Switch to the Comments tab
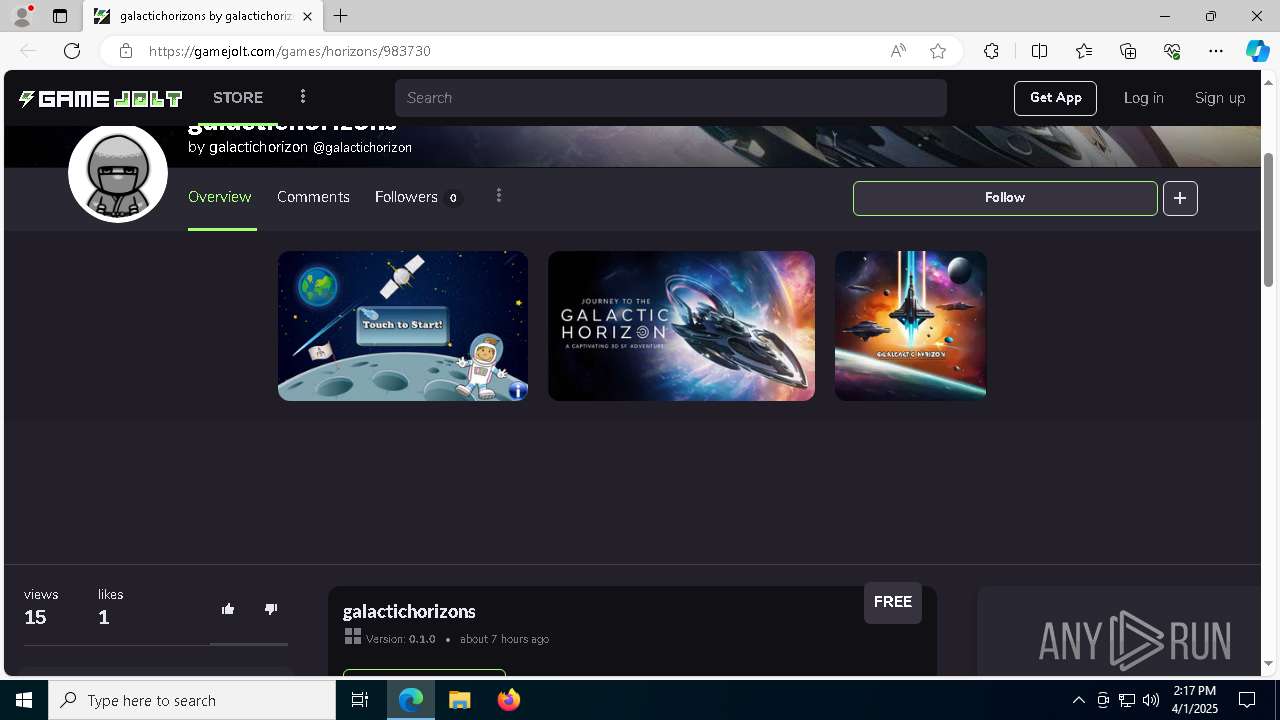The height and width of the screenshot is (720, 1280). click(313, 197)
